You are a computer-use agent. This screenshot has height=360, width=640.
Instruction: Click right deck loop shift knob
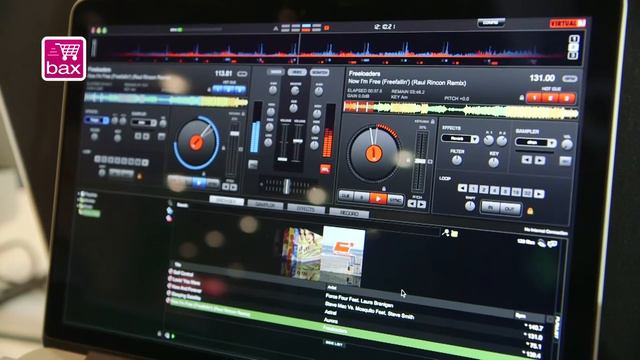tap(470, 206)
